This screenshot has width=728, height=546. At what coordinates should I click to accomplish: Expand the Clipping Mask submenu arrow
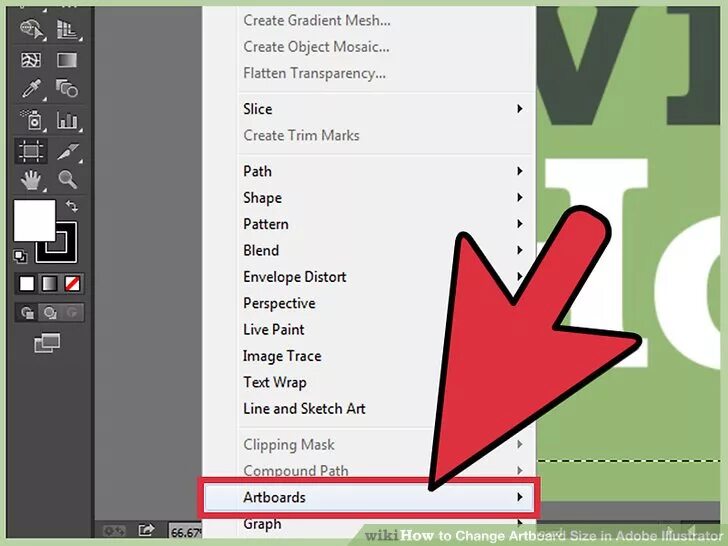(x=520, y=444)
